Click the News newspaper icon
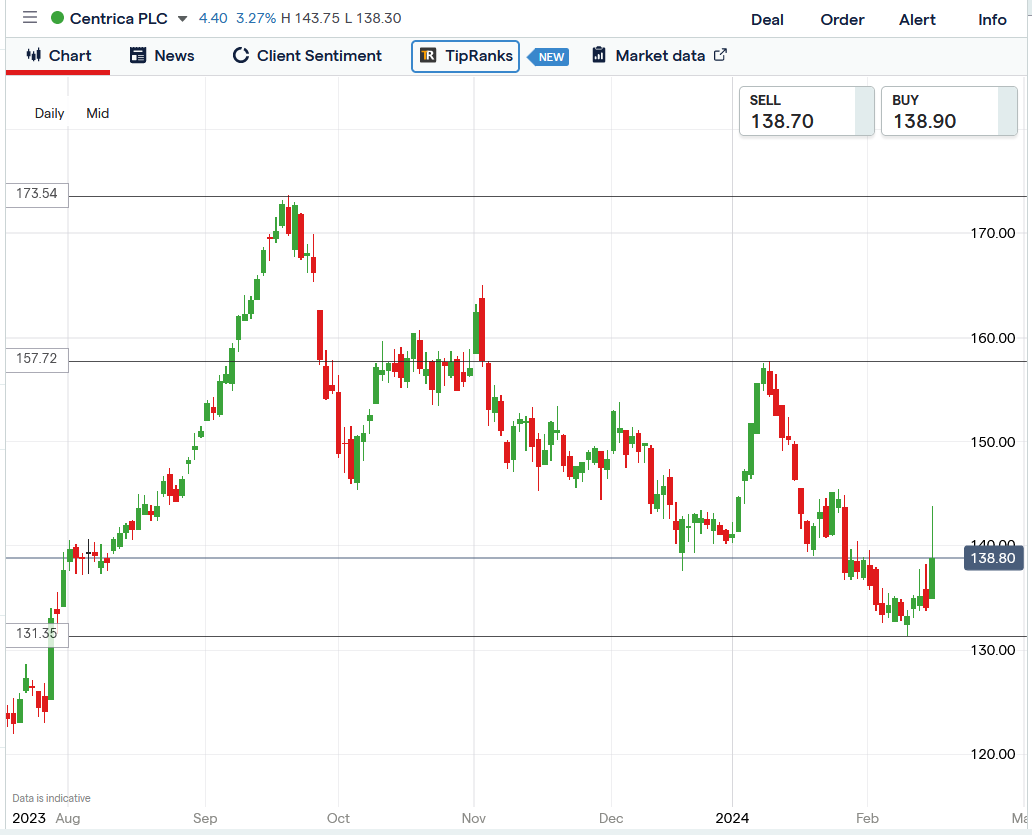 click(138, 55)
